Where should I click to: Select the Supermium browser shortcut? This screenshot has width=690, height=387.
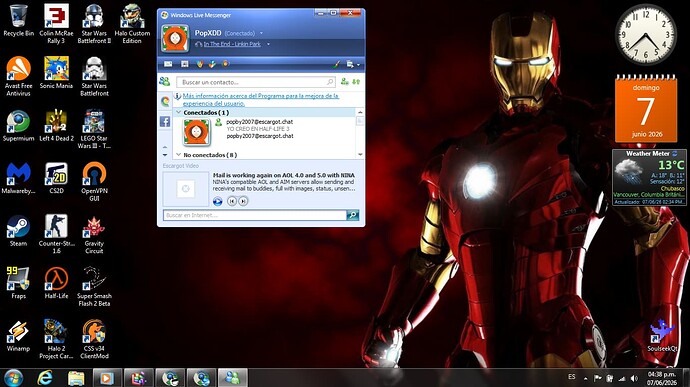coord(18,125)
